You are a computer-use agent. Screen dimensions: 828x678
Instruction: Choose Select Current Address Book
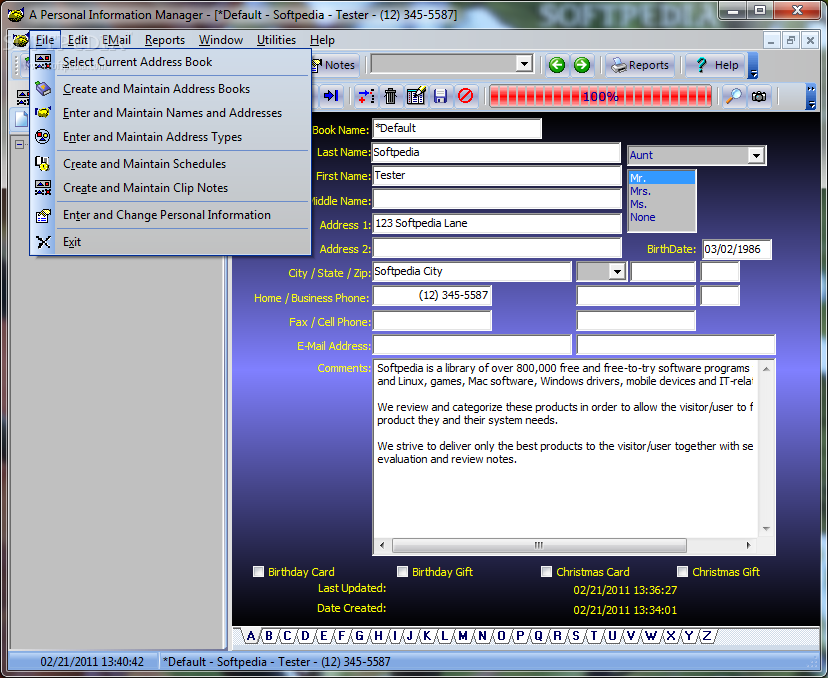point(170,62)
